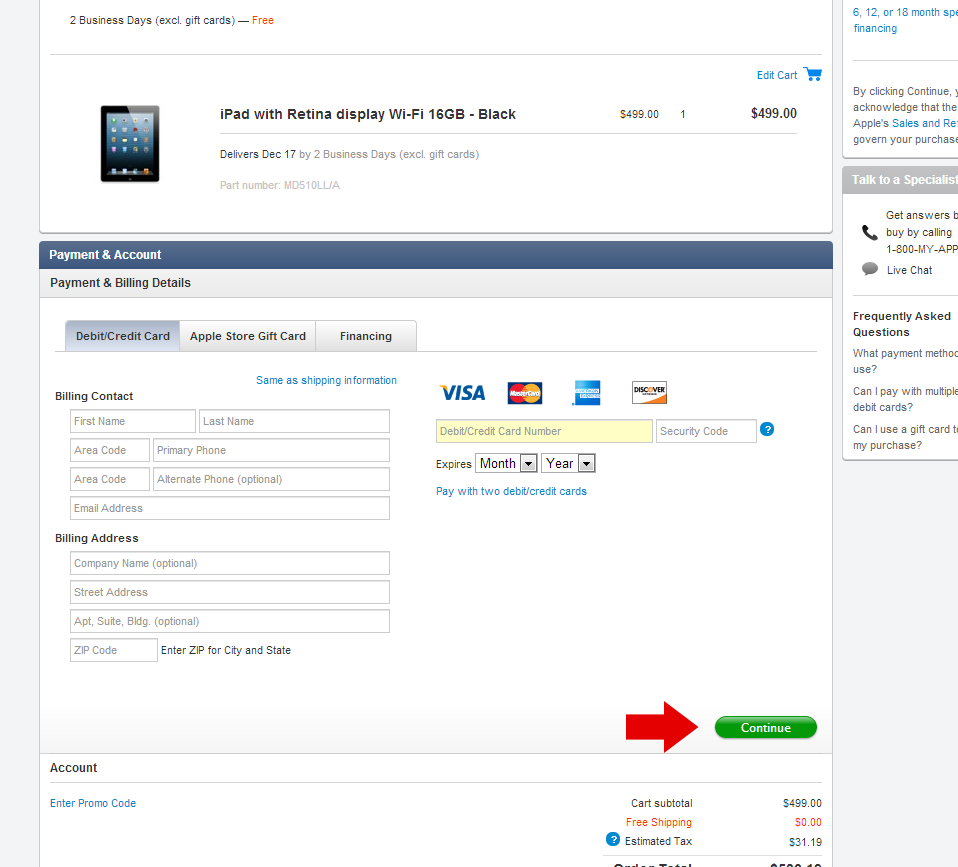Click the Visa card logo
958x867 pixels.
click(463, 393)
